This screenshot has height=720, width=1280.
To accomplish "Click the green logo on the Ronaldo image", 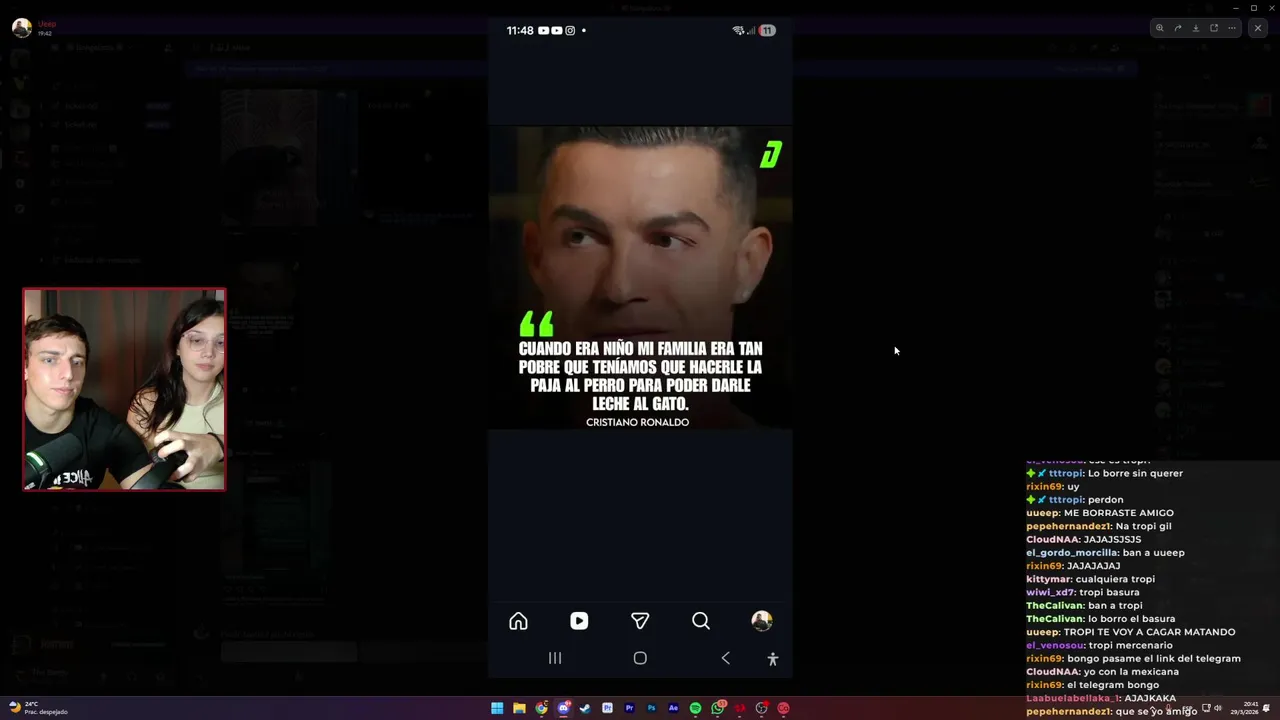I will click(770, 154).
